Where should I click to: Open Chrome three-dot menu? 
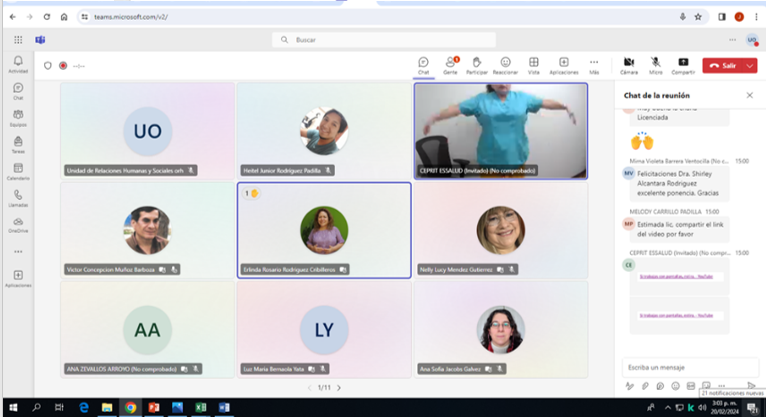(756, 17)
